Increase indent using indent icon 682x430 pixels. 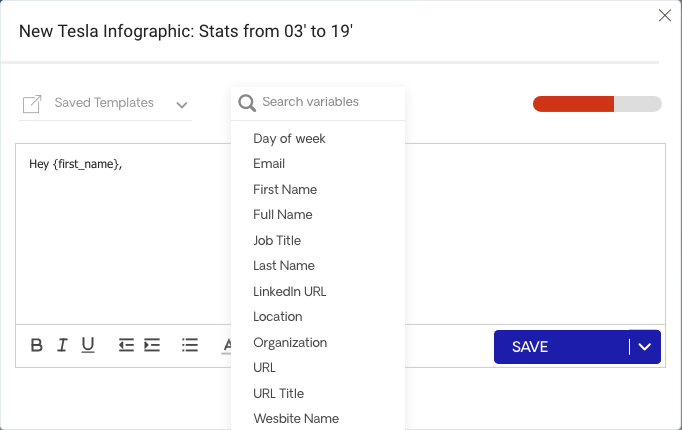(152, 345)
